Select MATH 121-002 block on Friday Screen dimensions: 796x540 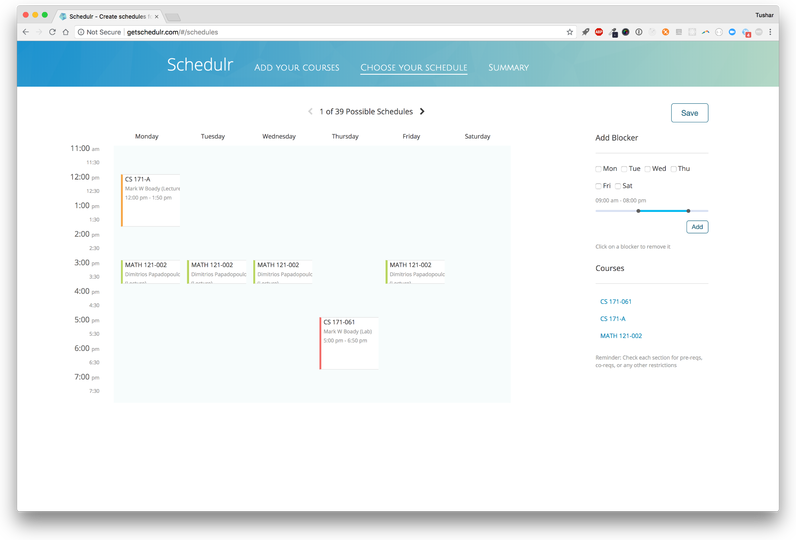(x=415, y=272)
